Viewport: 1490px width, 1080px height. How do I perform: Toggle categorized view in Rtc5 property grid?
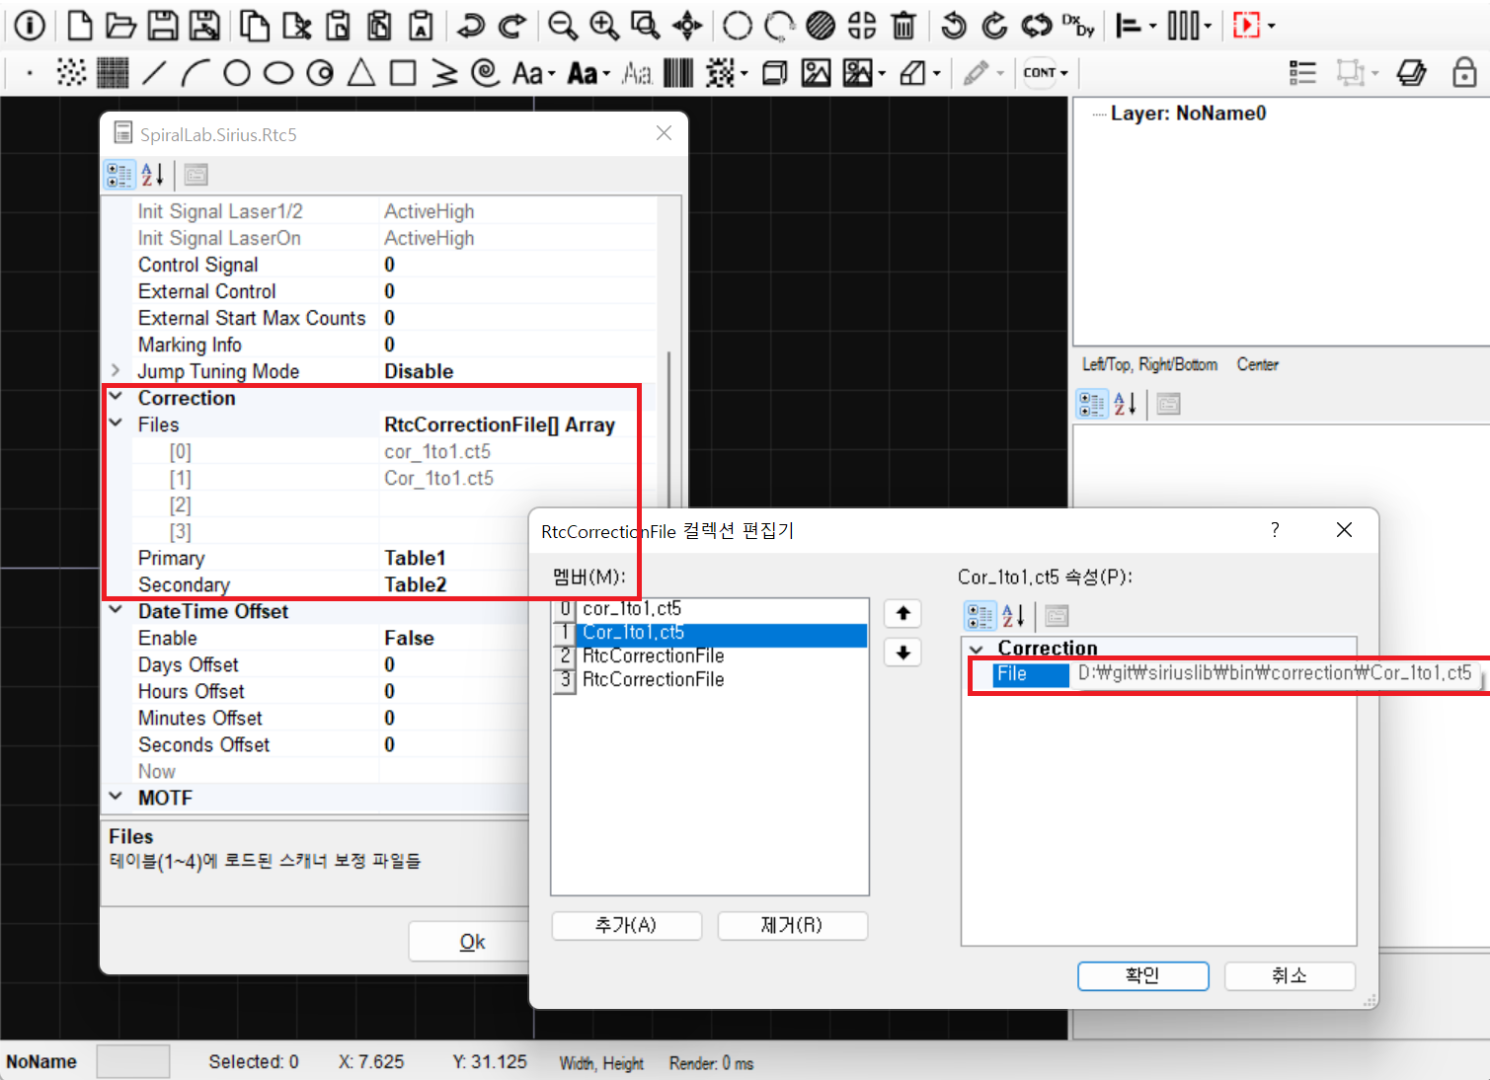click(119, 175)
